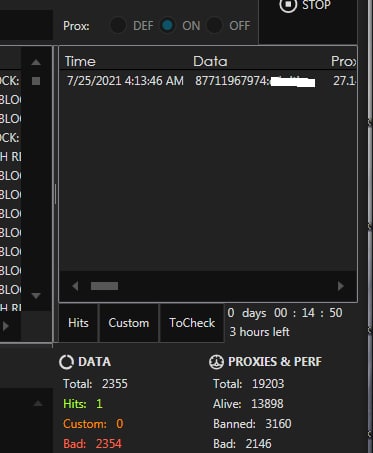This screenshot has width=373, height=453.
Task: Click the proxies Banned 3160 value
Action: (x=278, y=424)
